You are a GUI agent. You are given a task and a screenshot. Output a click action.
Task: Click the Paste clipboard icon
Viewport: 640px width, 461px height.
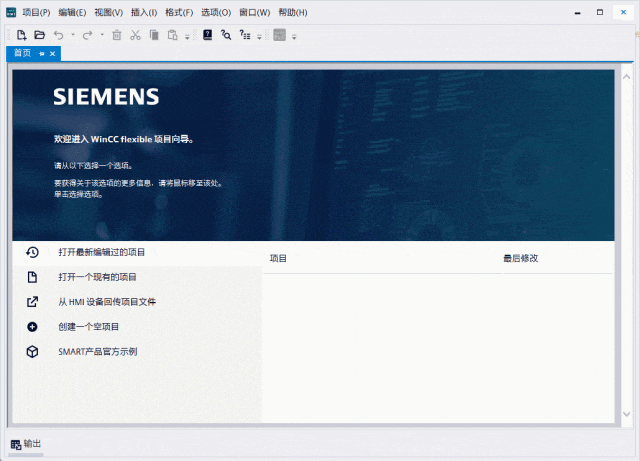[x=173, y=35]
